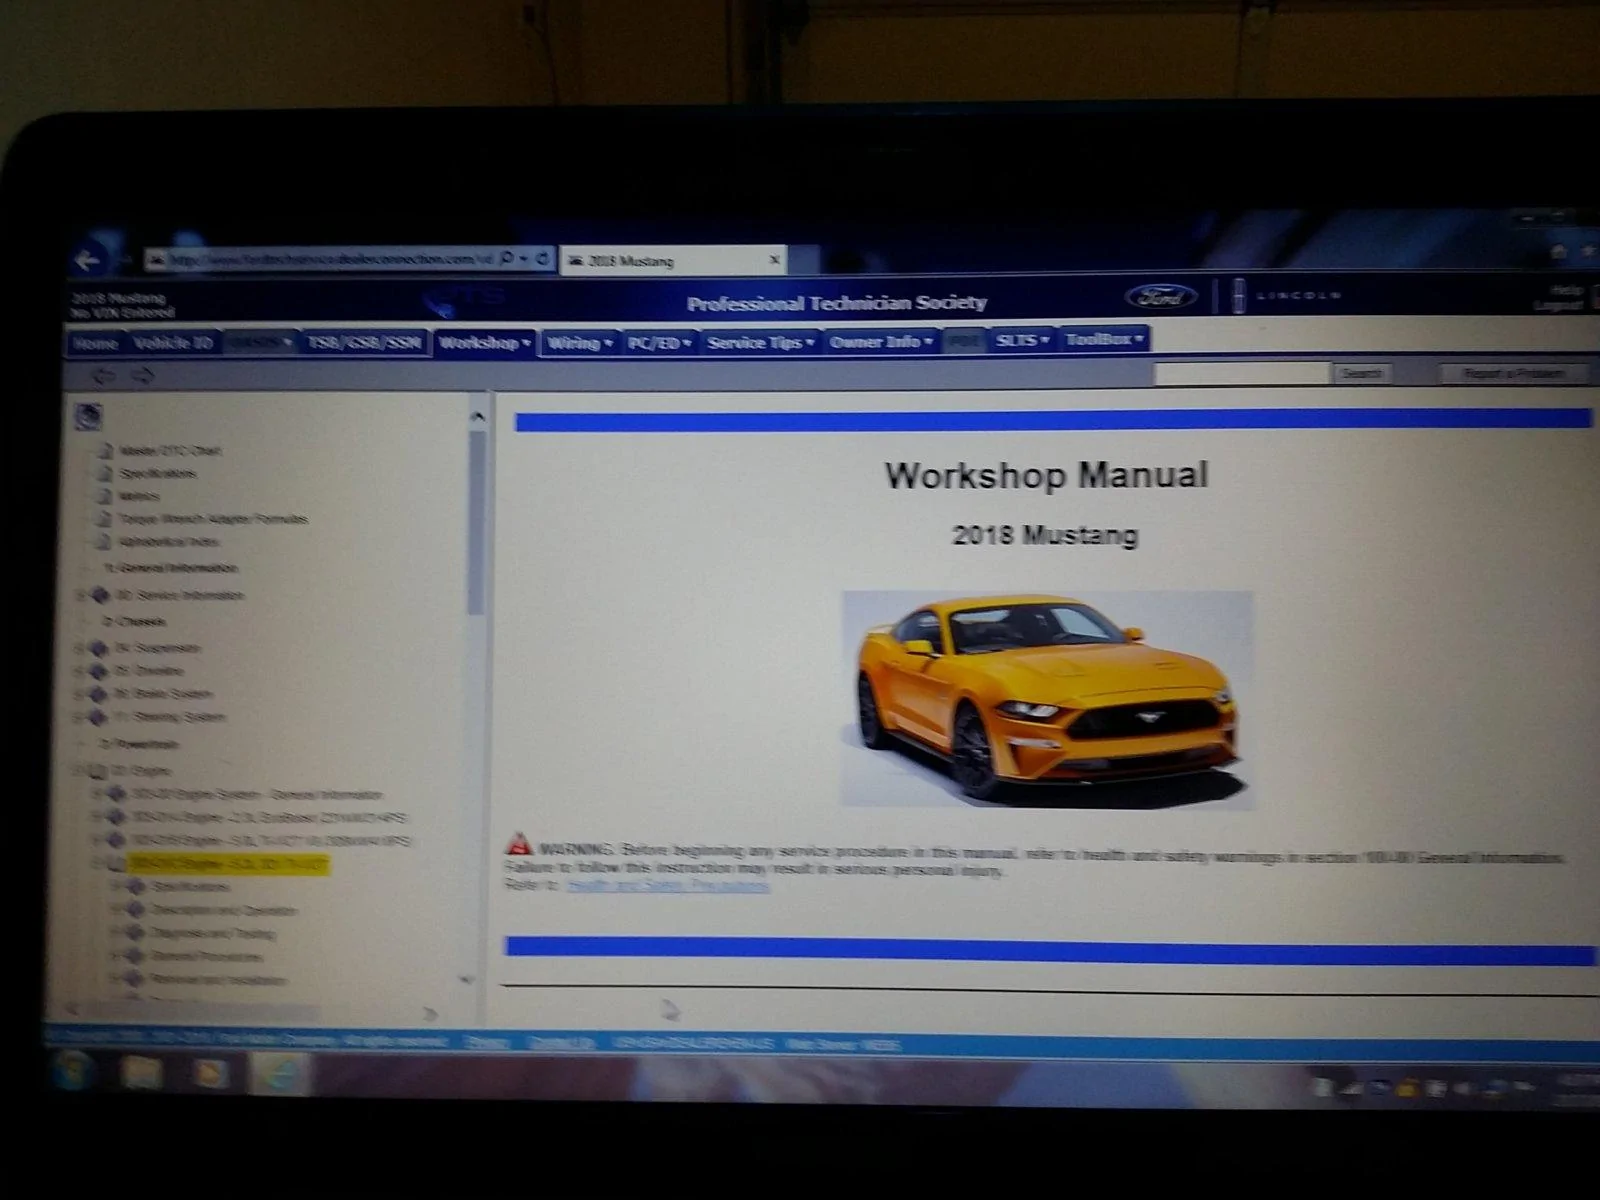Expand the Service Information tree node
Viewport: 1600px width, 1200px height.
[81, 595]
